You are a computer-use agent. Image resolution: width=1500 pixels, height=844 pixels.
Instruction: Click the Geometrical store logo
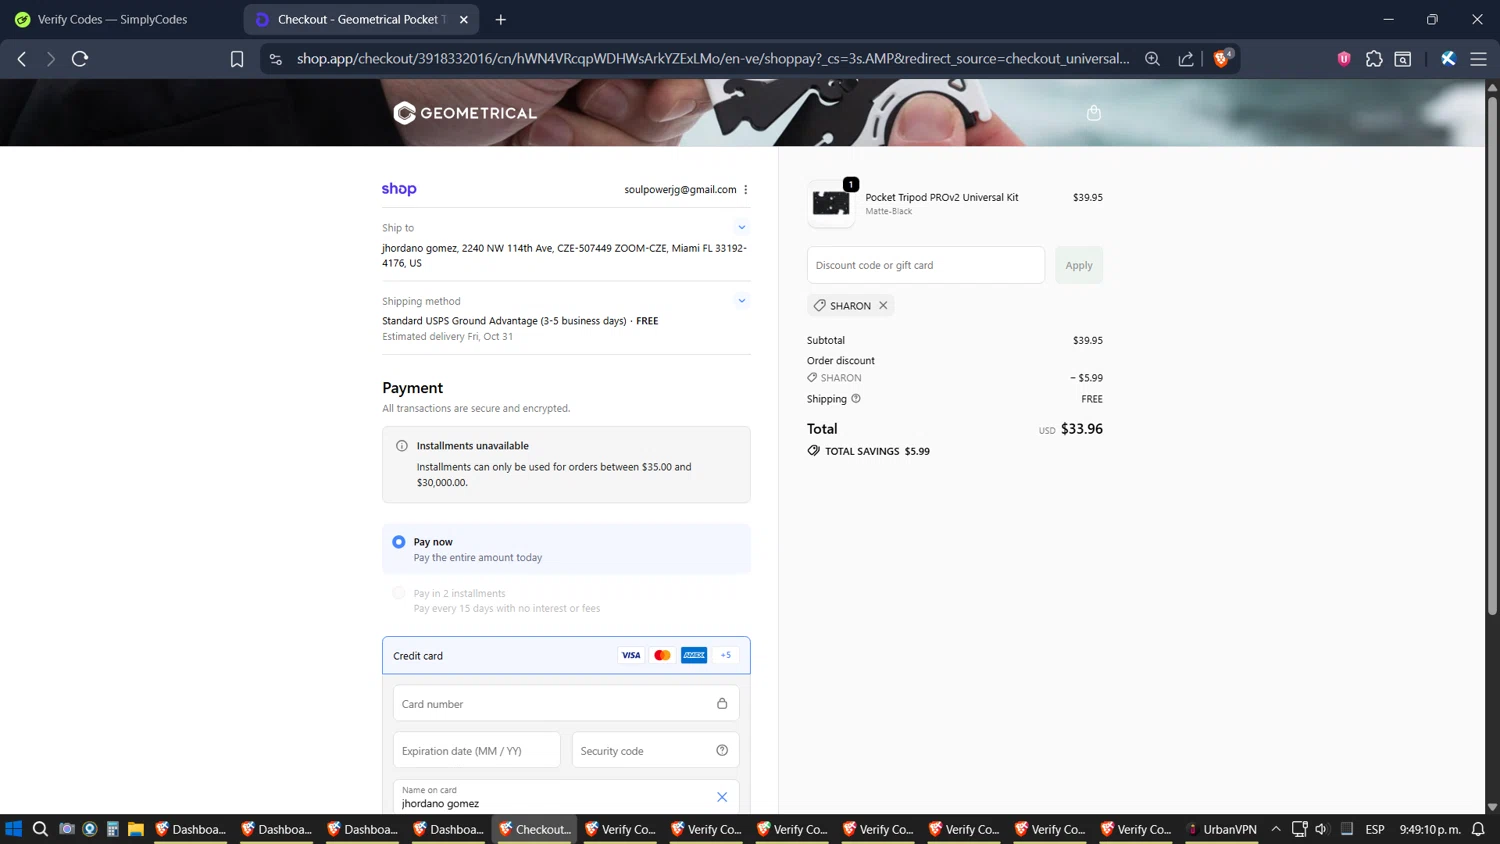pyautogui.click(x=465, y=113)
